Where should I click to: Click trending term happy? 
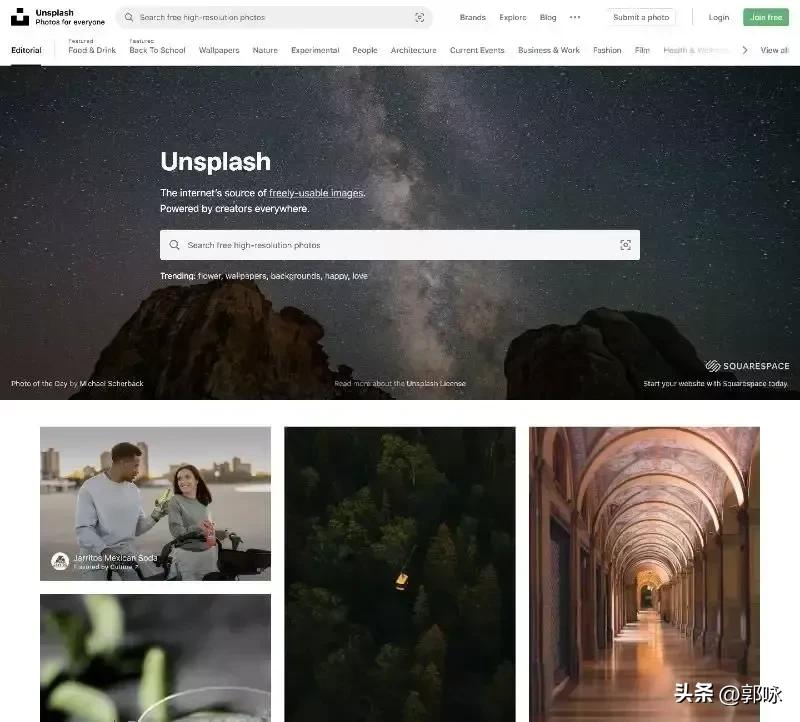[x=336, y=276]
